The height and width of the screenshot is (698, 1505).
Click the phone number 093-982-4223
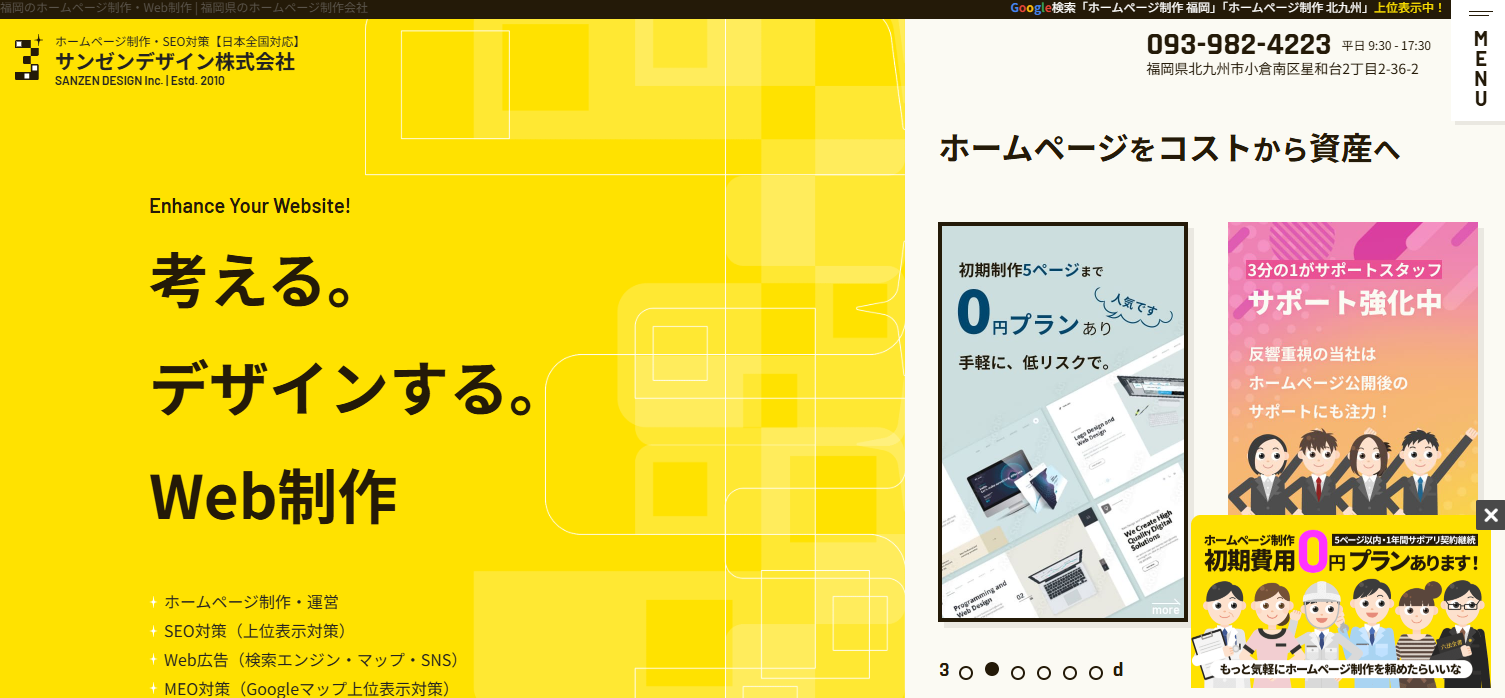pos(1238,45)
